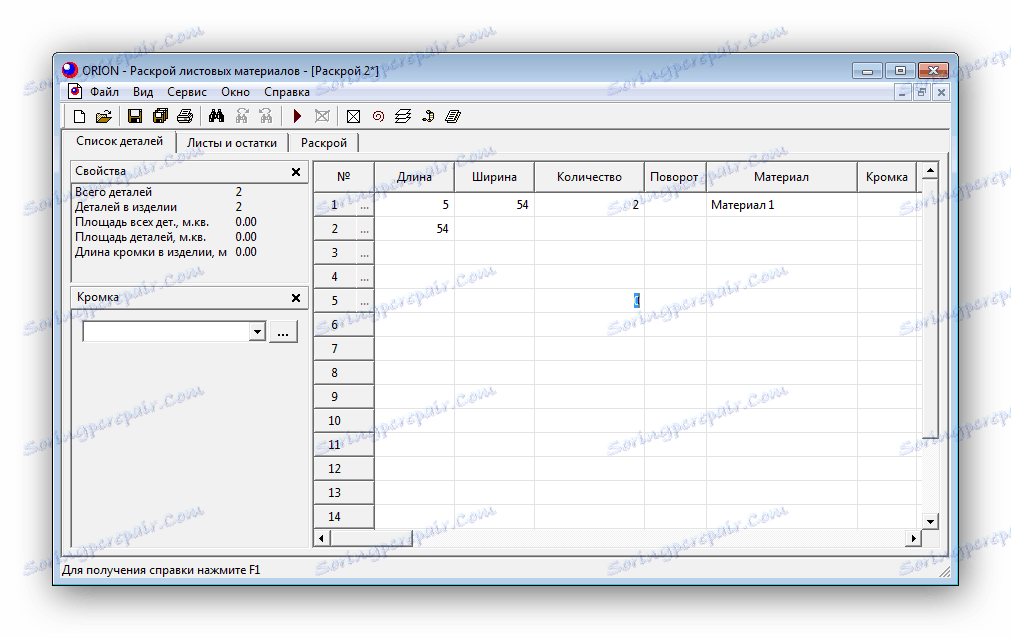1011x638 pixels.
Task: Start cutting with the dark red play arrow
Action: coord(297,116)
